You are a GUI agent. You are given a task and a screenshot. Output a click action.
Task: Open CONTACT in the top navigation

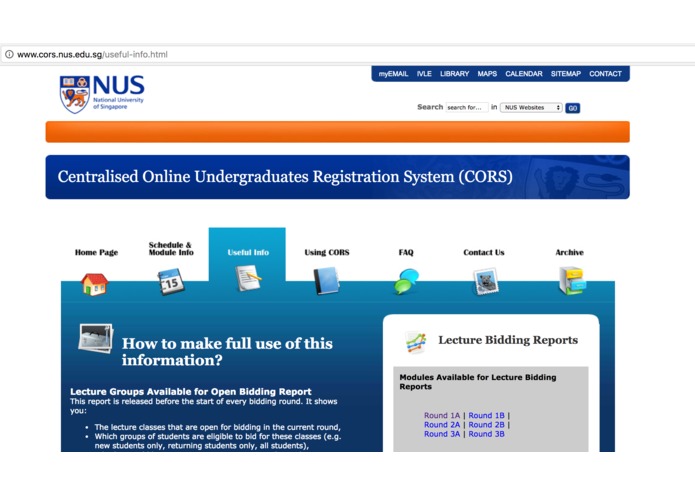click(605, 74)
